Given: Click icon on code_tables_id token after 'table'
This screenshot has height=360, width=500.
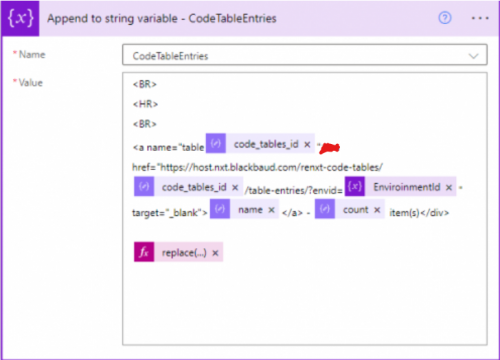Looking at the screenshot, I should tap(216, 143).
